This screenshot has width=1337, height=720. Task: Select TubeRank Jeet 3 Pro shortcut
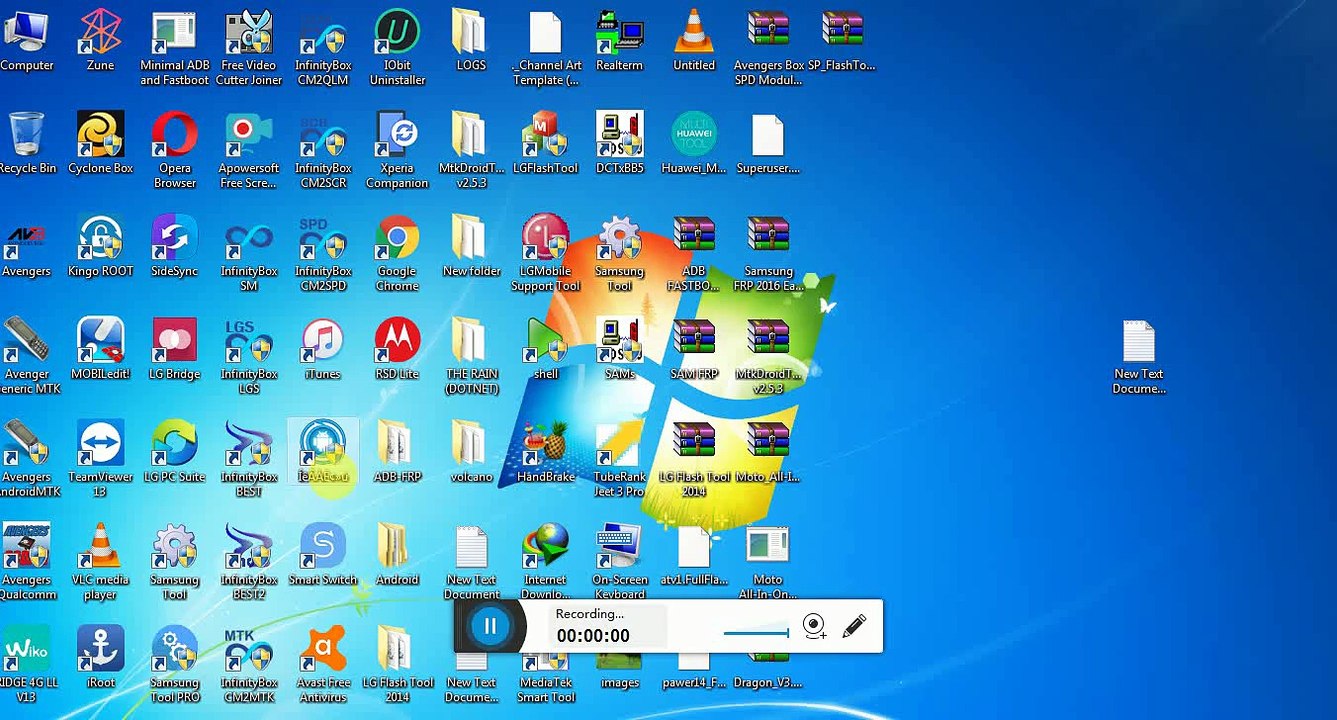click(x=620, y=459)
